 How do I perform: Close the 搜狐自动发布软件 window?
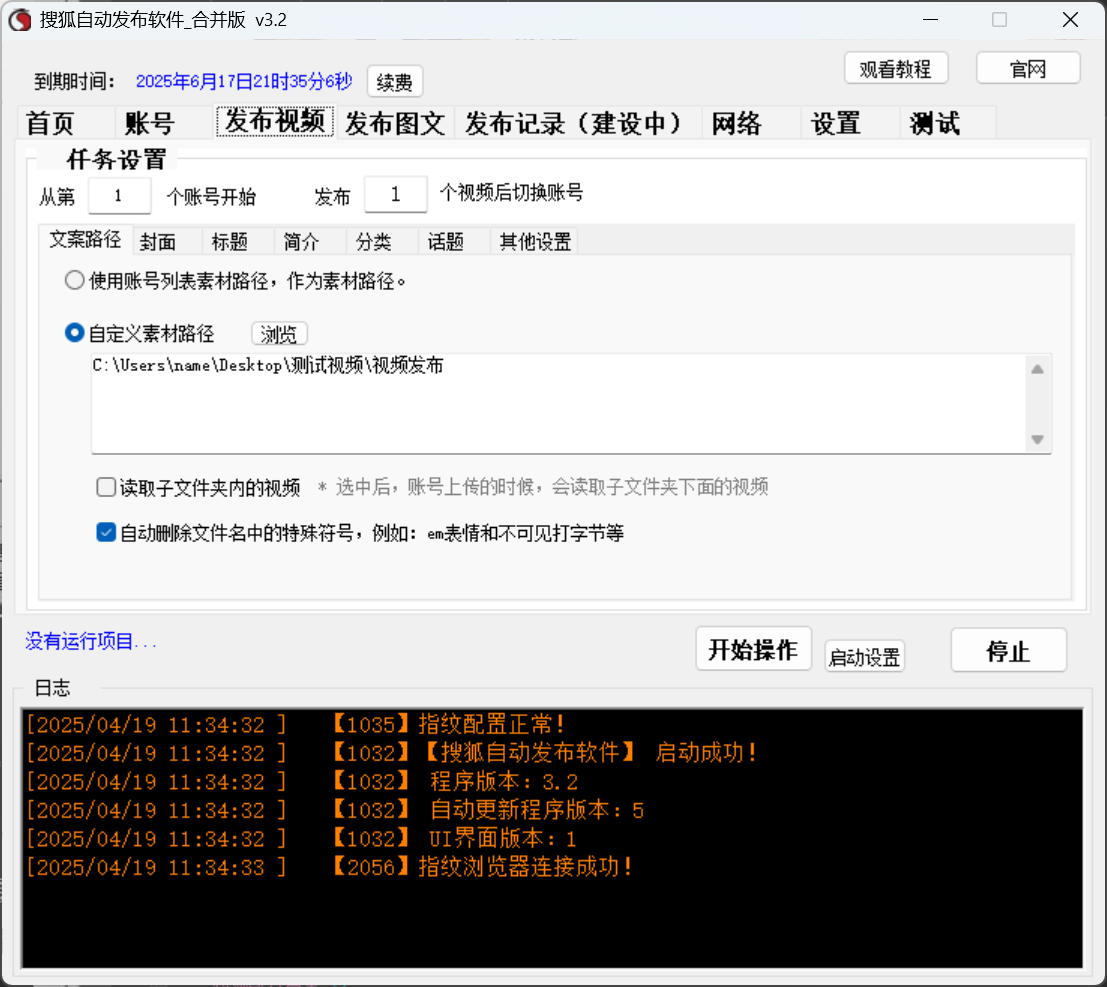pos(1070,20)
